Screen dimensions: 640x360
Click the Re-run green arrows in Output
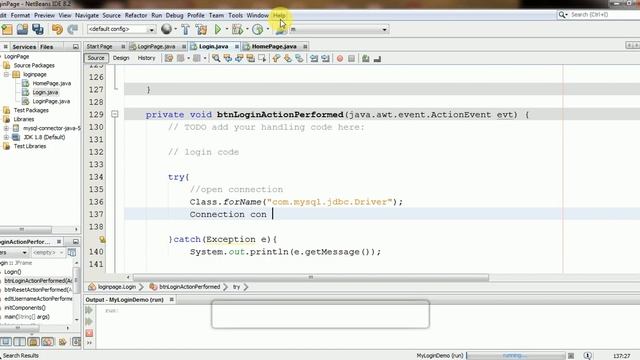(x=89, y=310)
